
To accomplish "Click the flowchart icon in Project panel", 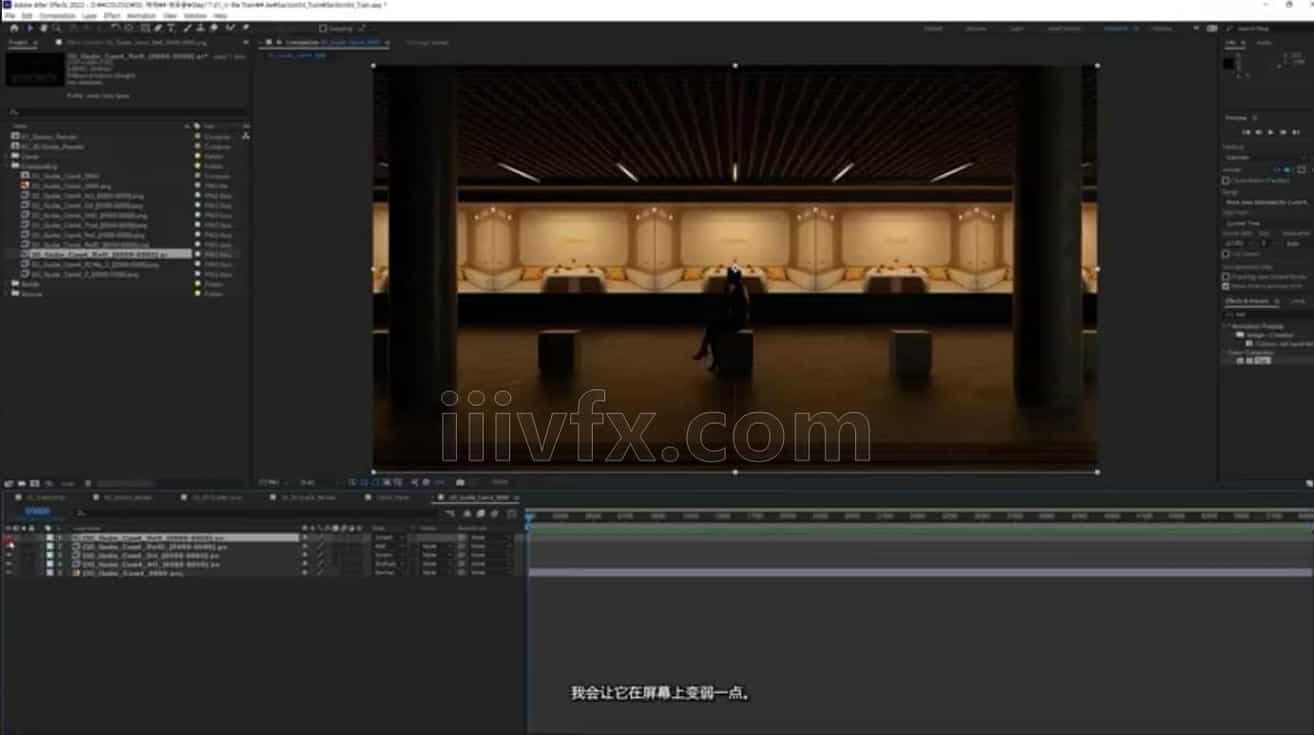I will [246, 135].
